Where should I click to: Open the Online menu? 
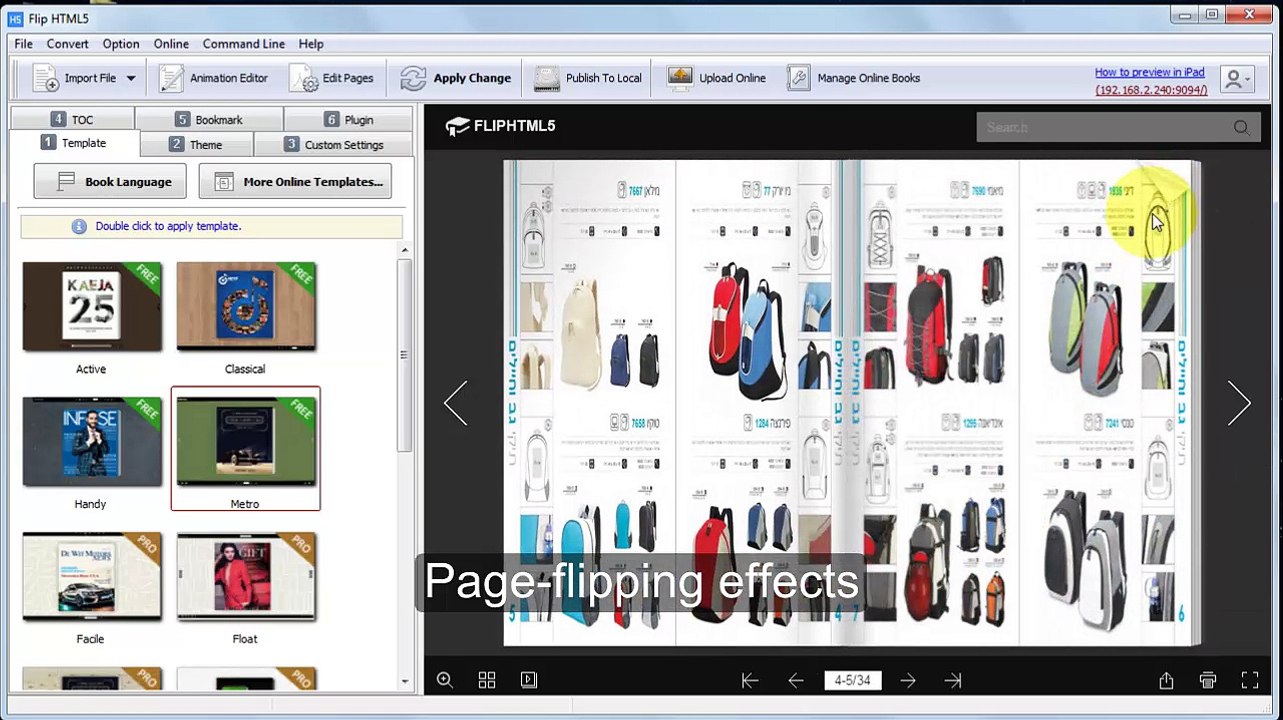(x=171, y=44)
